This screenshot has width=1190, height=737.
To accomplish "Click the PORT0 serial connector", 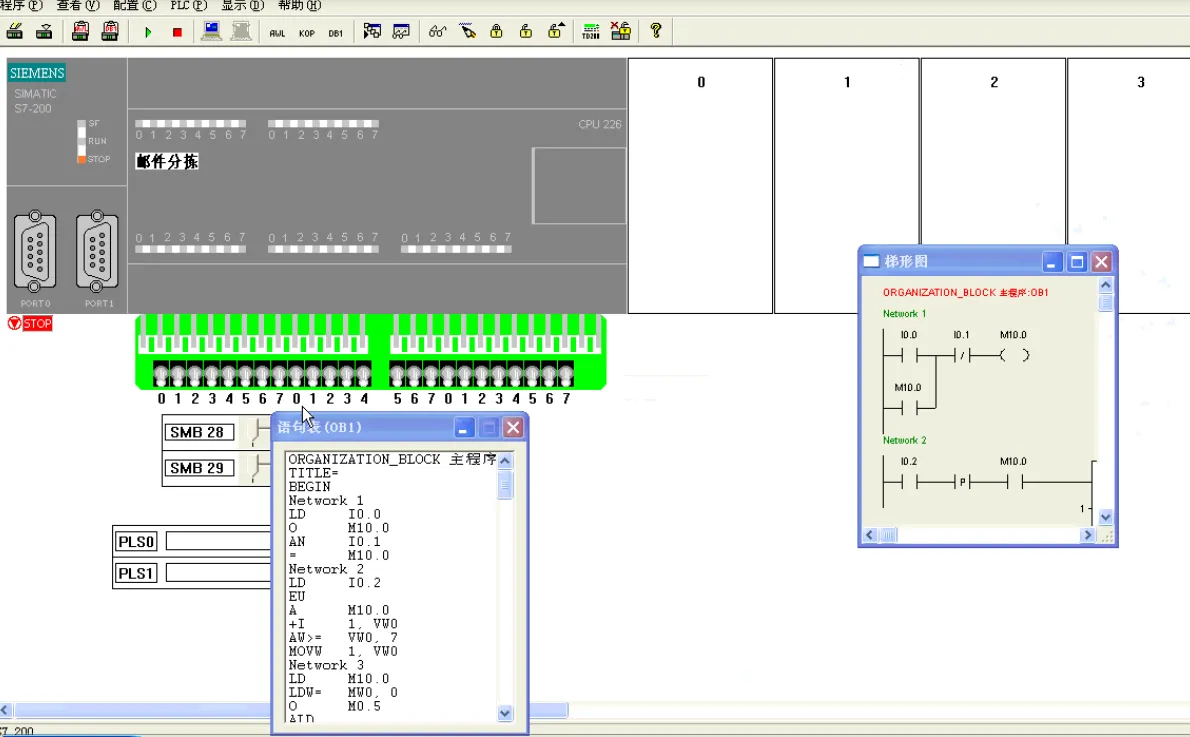I will pos(35,252).
